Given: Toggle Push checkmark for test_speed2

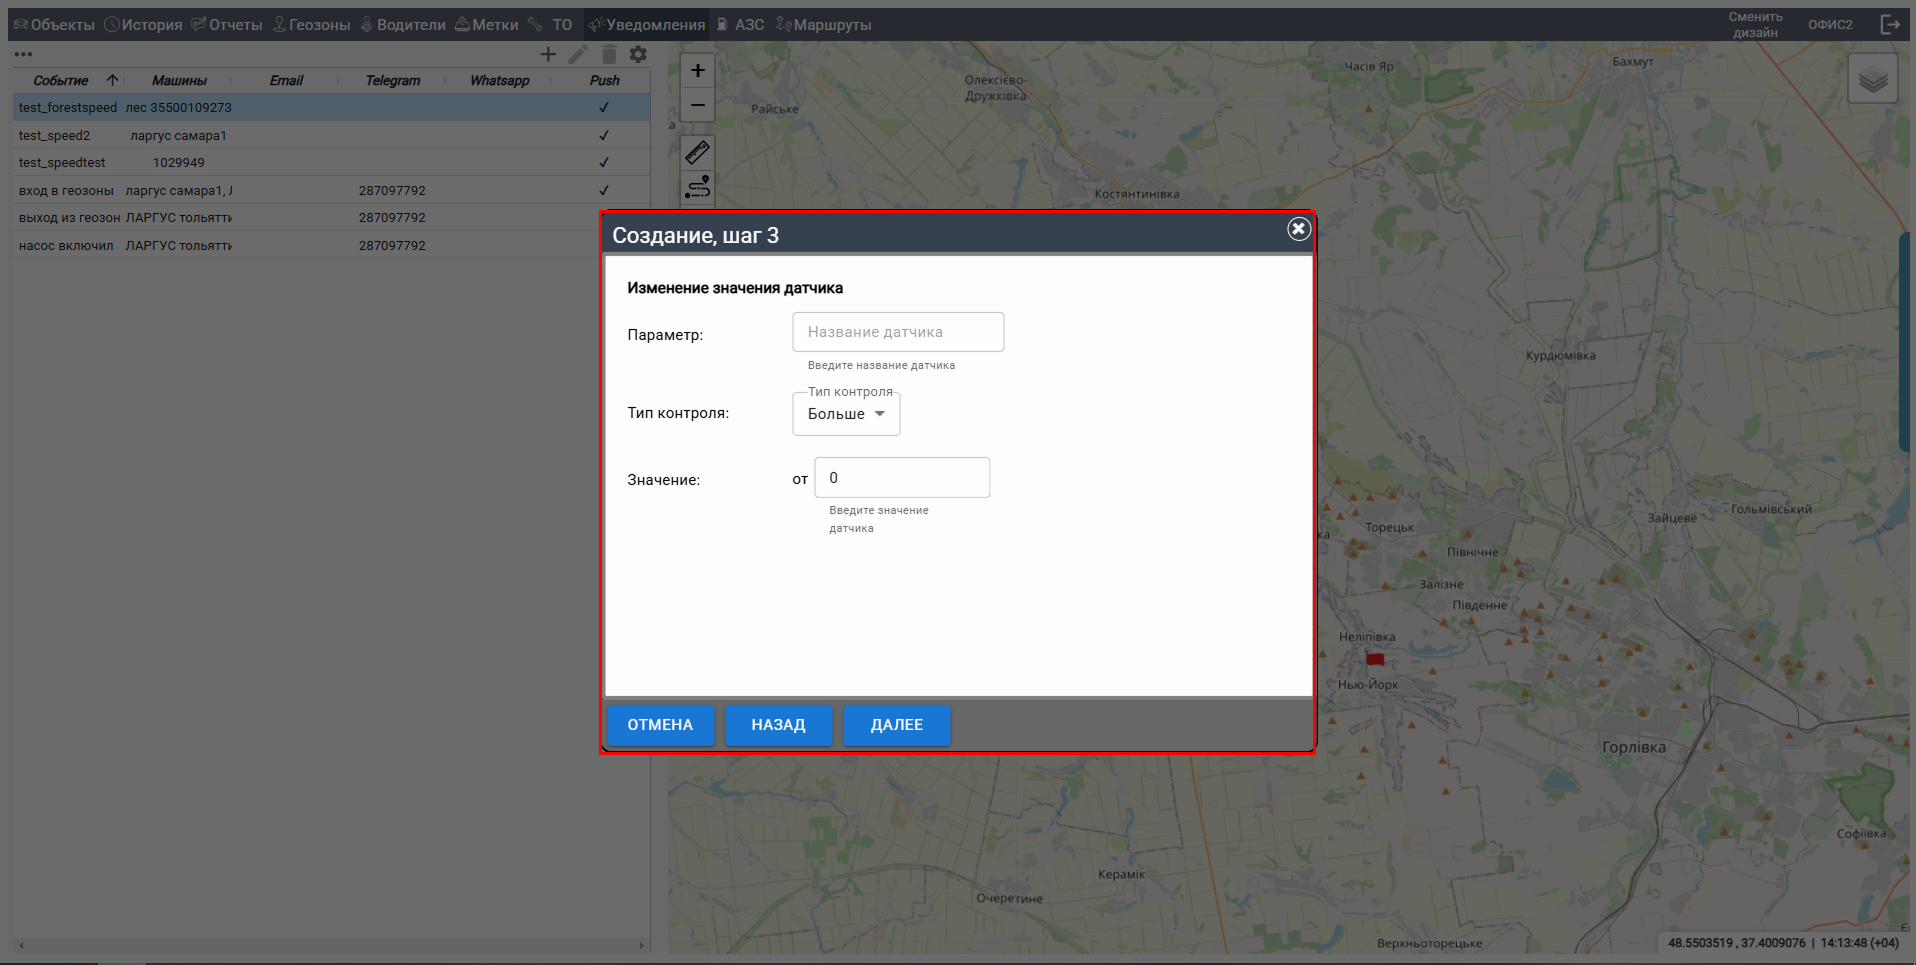Looking at the screenshot, I should click(604, 136).
